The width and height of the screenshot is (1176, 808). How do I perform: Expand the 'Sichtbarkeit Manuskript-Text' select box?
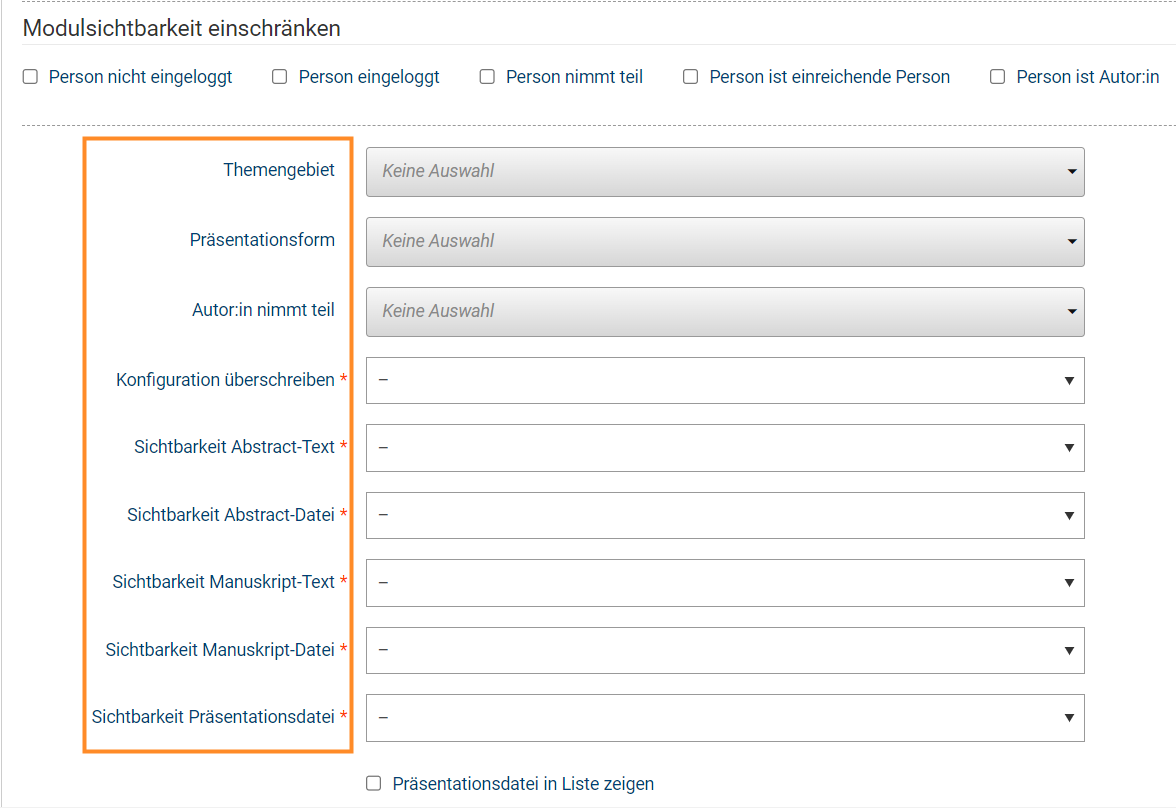point(725,583)
